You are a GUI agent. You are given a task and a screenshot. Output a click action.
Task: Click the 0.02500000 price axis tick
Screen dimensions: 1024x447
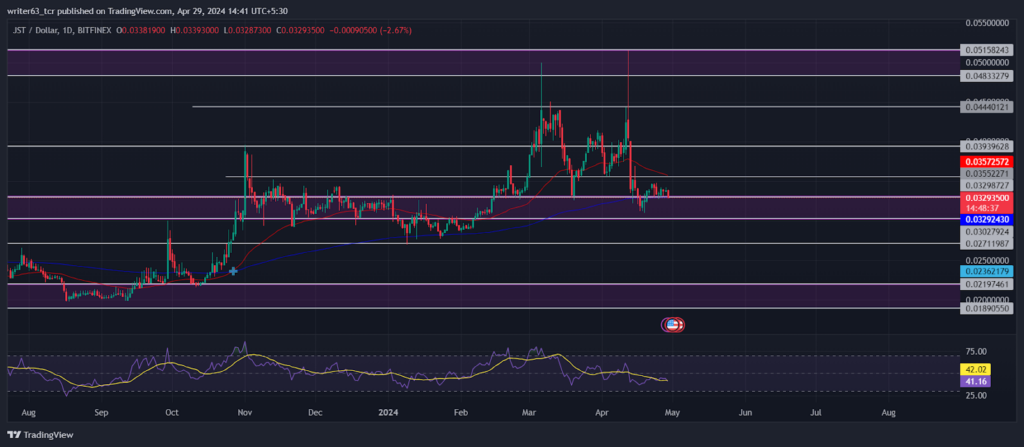tap(989, 260)
